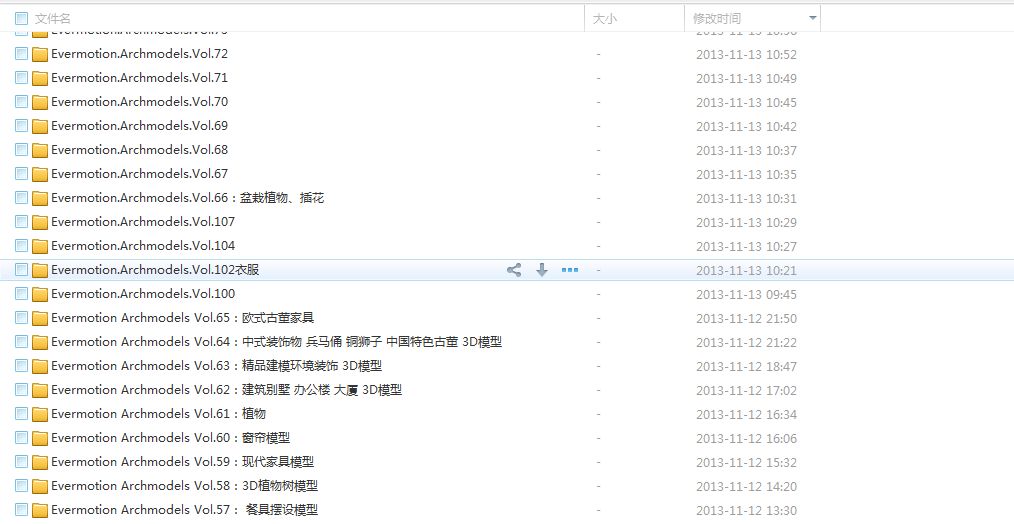Open folder Evermotion.Archmodels.Vol.107
This screenshot has height=524, width=1014.
click(x=143, y=221)
